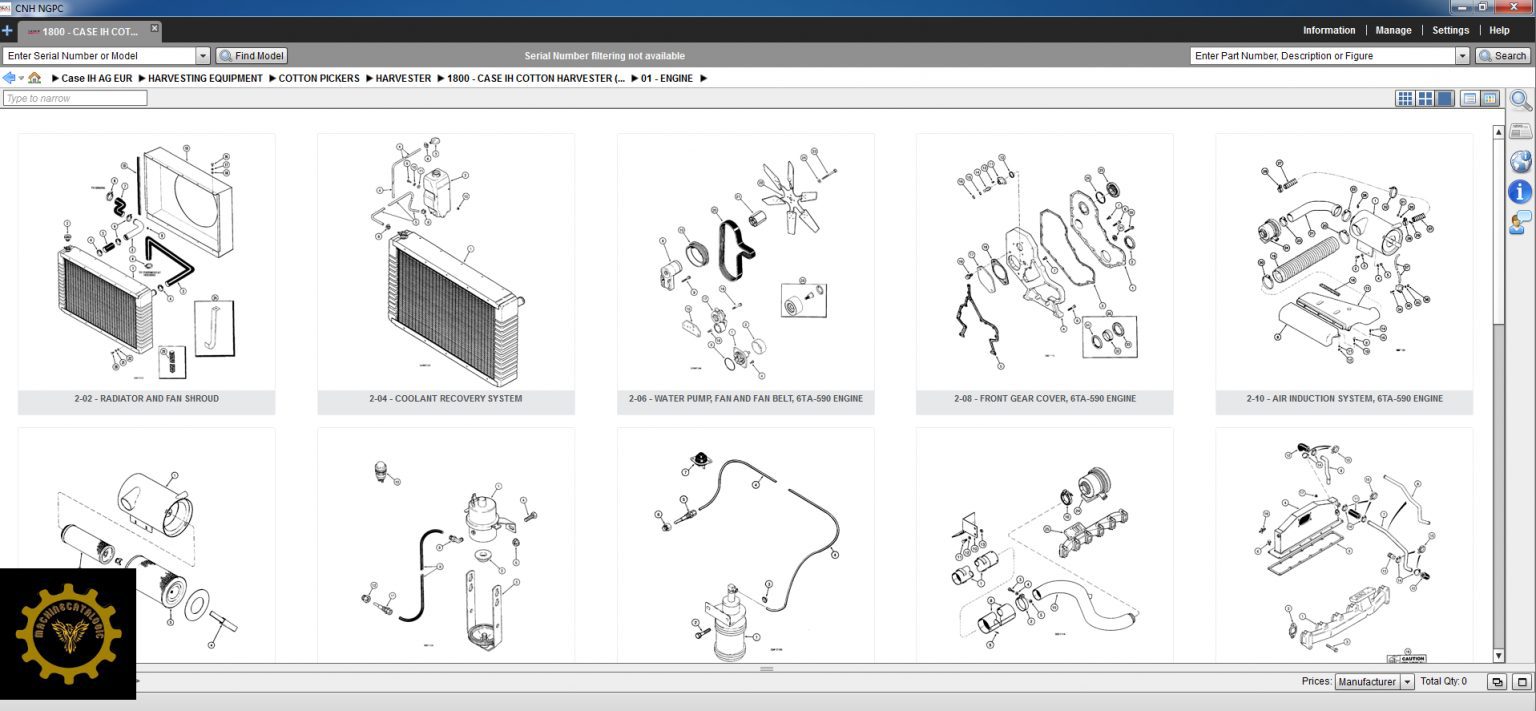Toggle the list view display mode
This screenshot has height=711, width=1536.
[x=1470, y=99]
